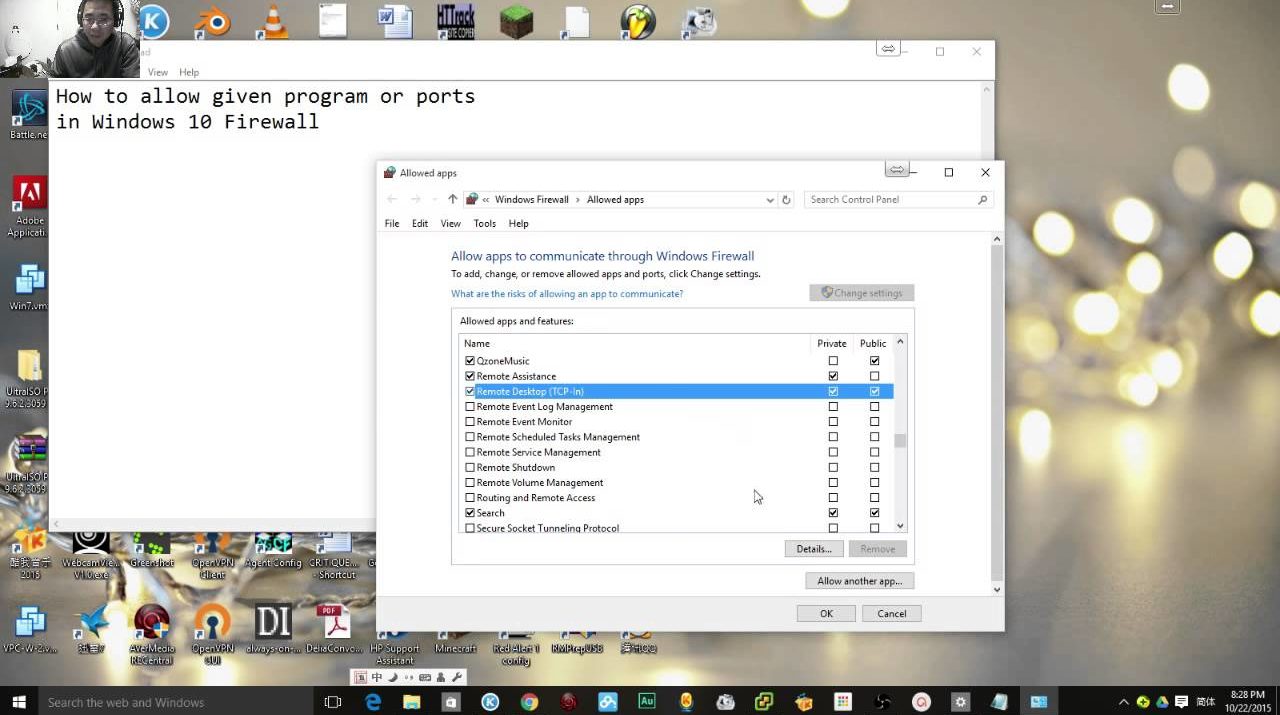Uncheck the Public box for Search
The image size is (1280, 715).
[874, 513]
